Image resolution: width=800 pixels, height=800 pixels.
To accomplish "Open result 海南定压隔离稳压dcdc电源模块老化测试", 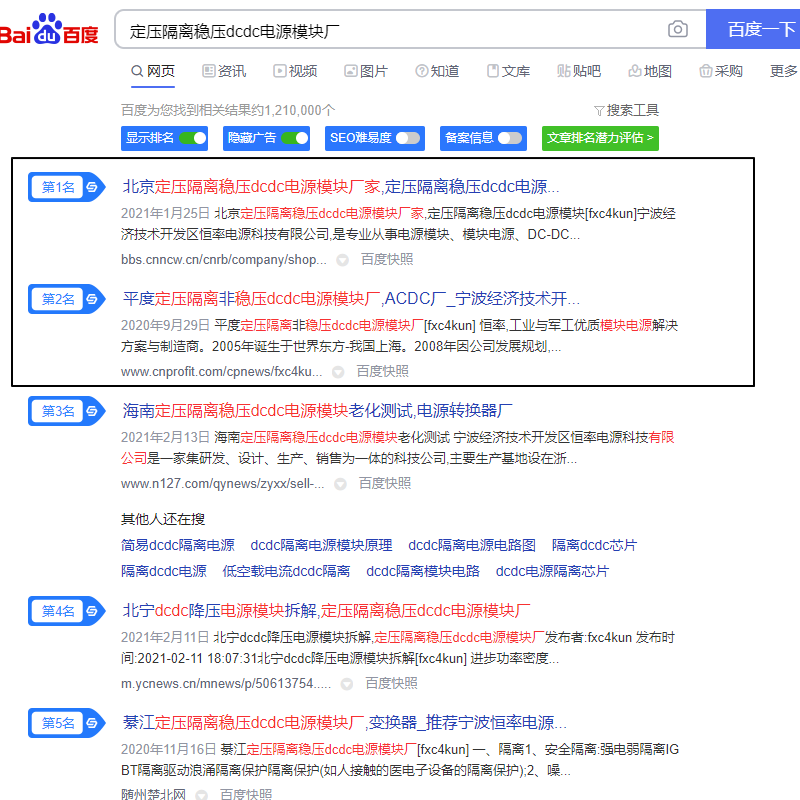I will (x=317, y=411).
